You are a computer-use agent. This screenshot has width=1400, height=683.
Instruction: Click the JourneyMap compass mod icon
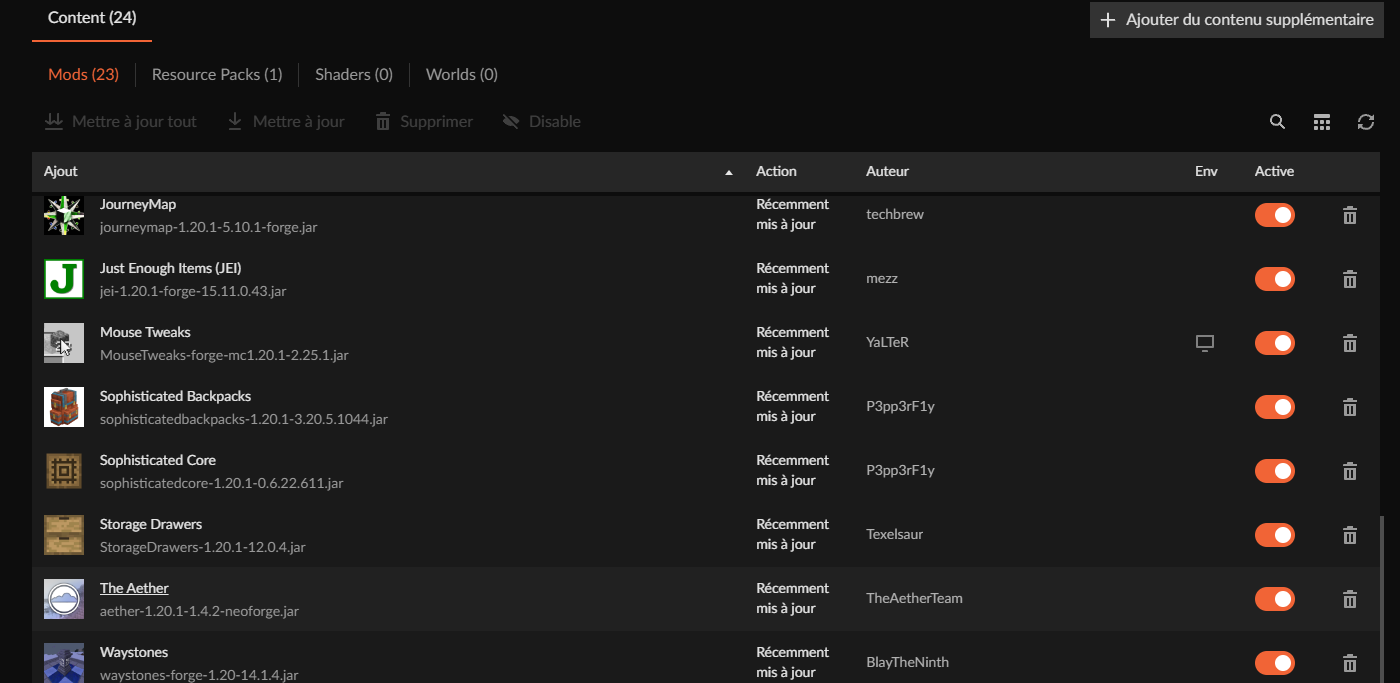pyautogui.click(x=64, y=215)
